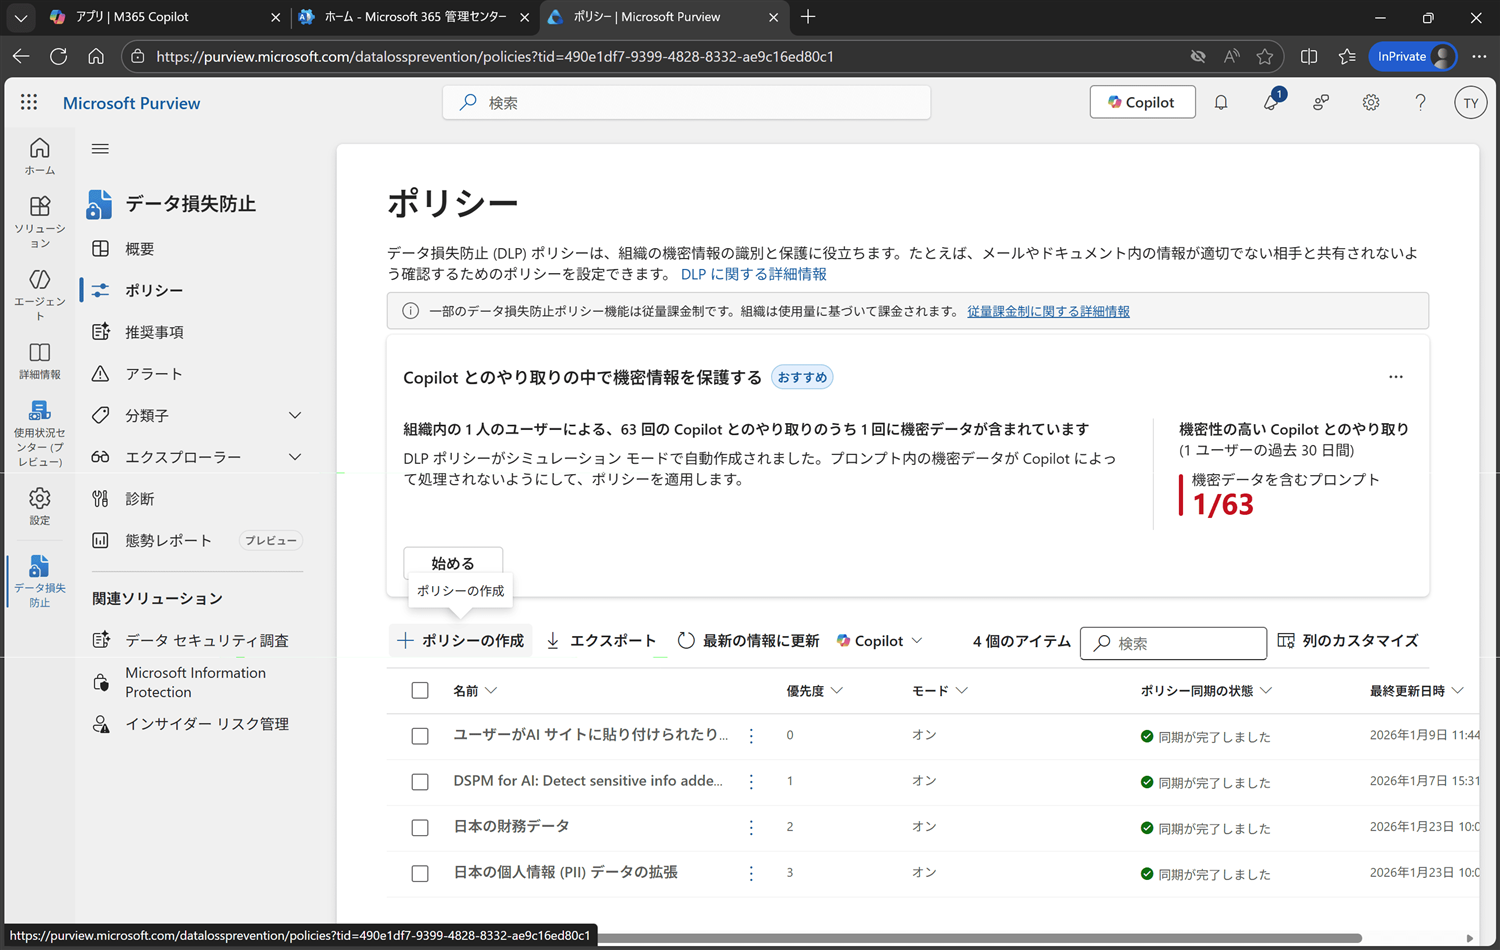Screen dimensions: 1500x950
Task: Open row menu for 日本の個人情報 (PII) policy
Action: click(x=751, y=873)
